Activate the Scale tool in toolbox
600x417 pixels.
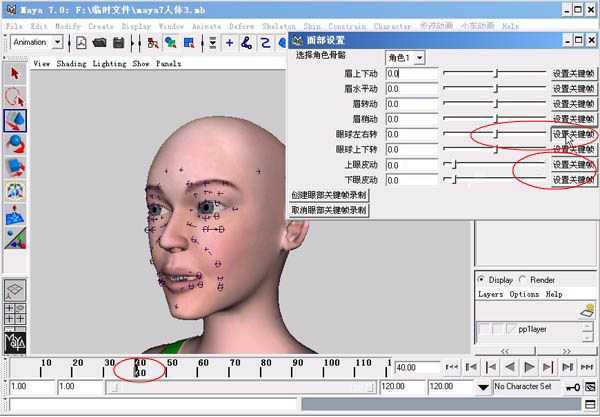(15, 167)
